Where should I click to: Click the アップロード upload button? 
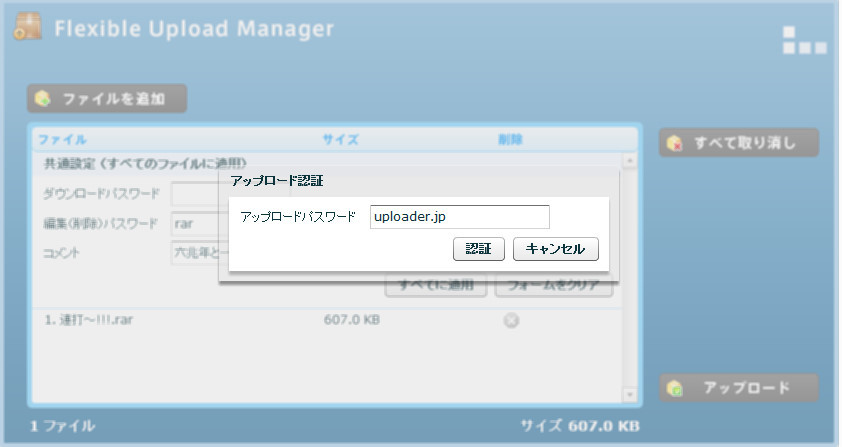click(738, 387)
